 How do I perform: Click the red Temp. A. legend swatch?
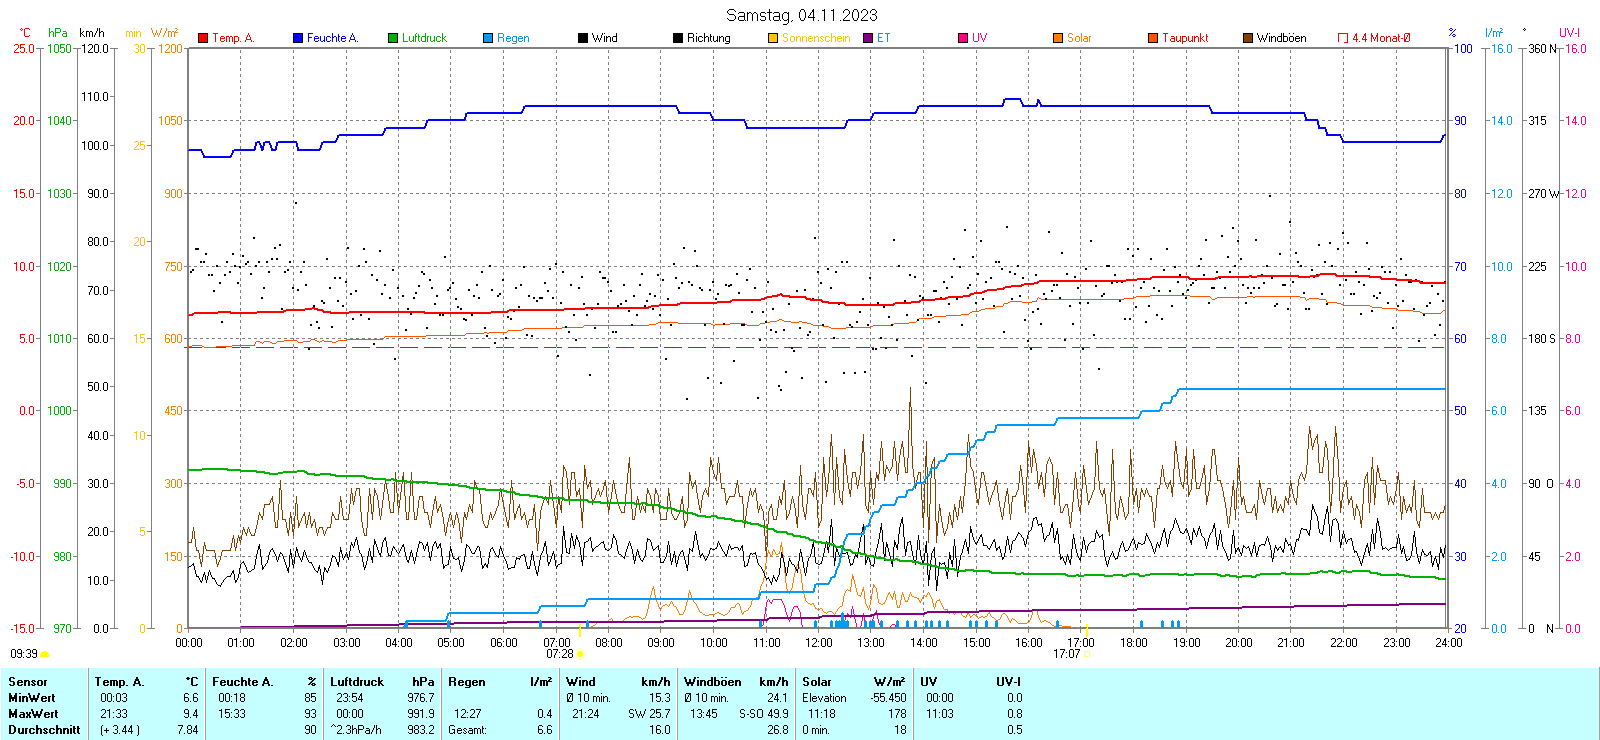tap(203, 38)
